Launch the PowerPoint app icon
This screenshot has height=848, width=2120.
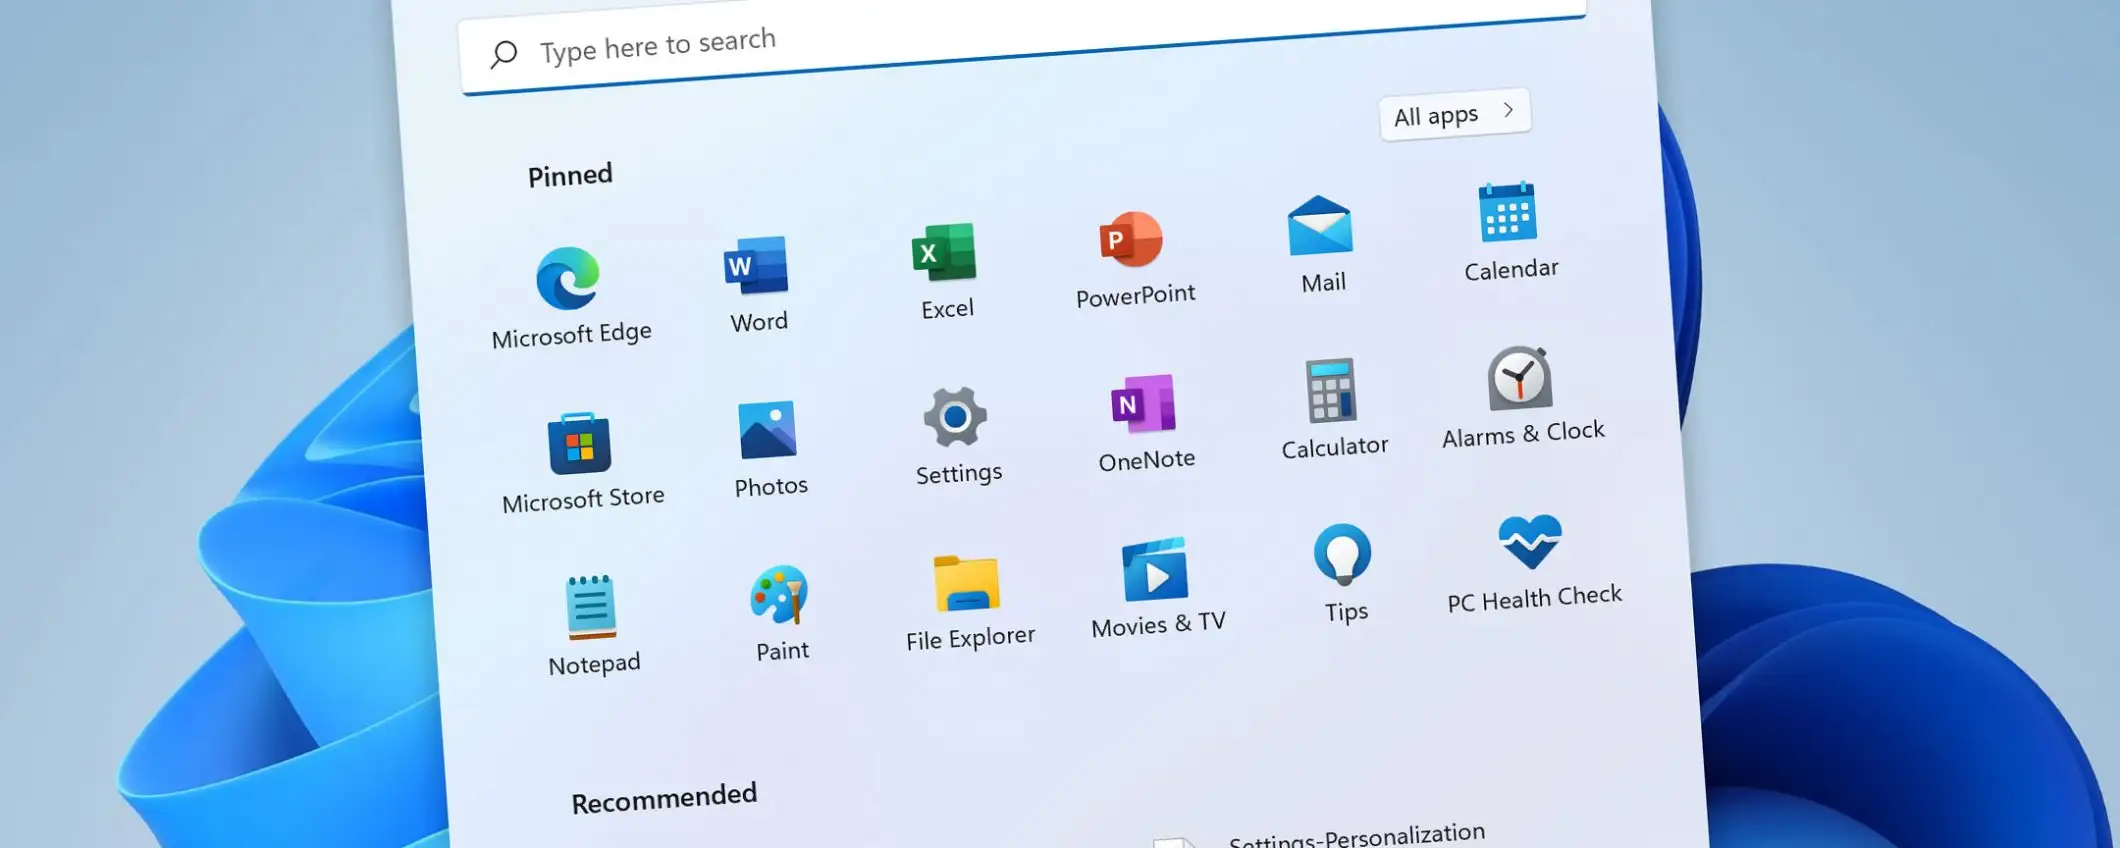[1131, 239]
